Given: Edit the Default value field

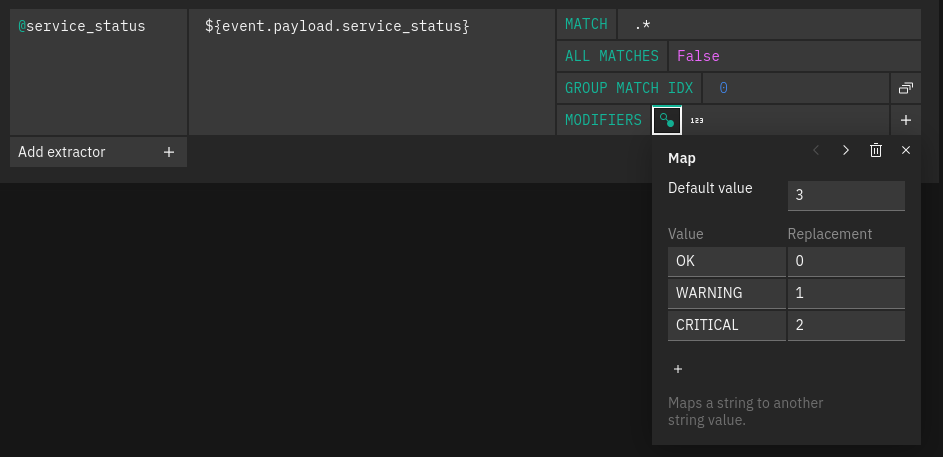Looking at the screenshot, I should click(x=846, y=195).
